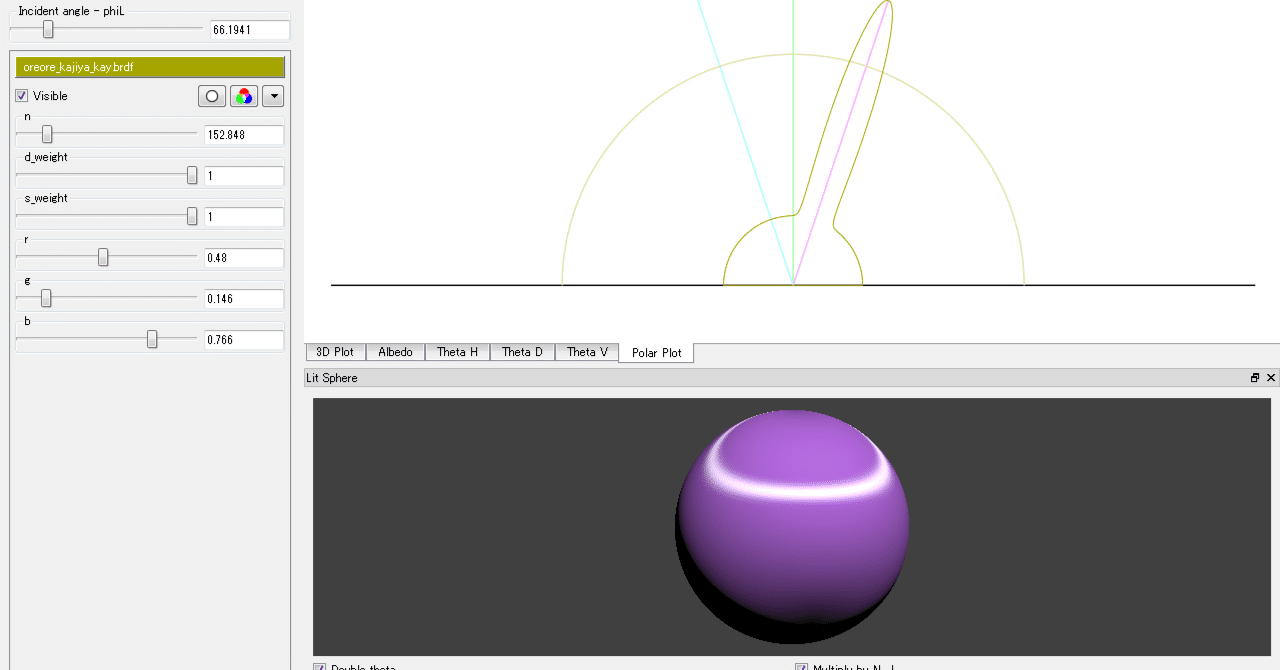The width and height of the screenshot is (1280, 670).
Task: Click the n parameter slider handle
Action: (47, 134)
